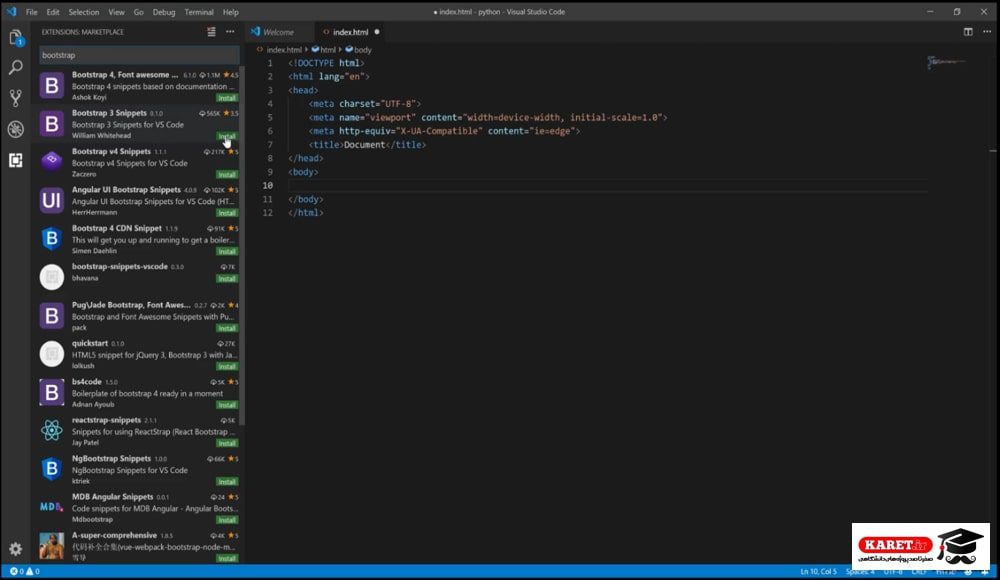Click the MDB Angular Snippets icon
1000x580 pixels.
pos(52,507)
